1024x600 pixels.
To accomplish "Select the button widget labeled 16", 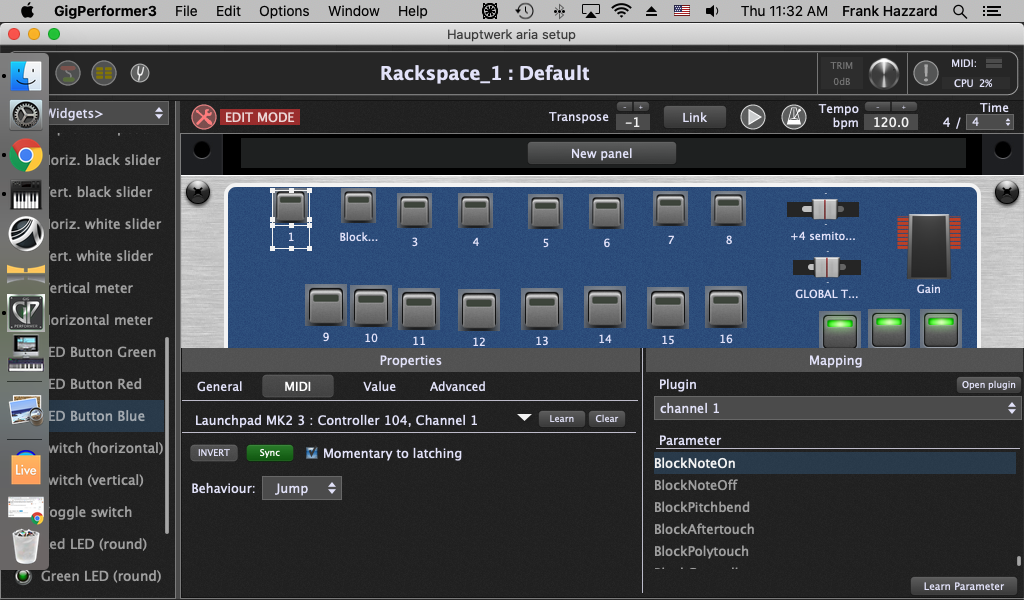I will 726,307.
